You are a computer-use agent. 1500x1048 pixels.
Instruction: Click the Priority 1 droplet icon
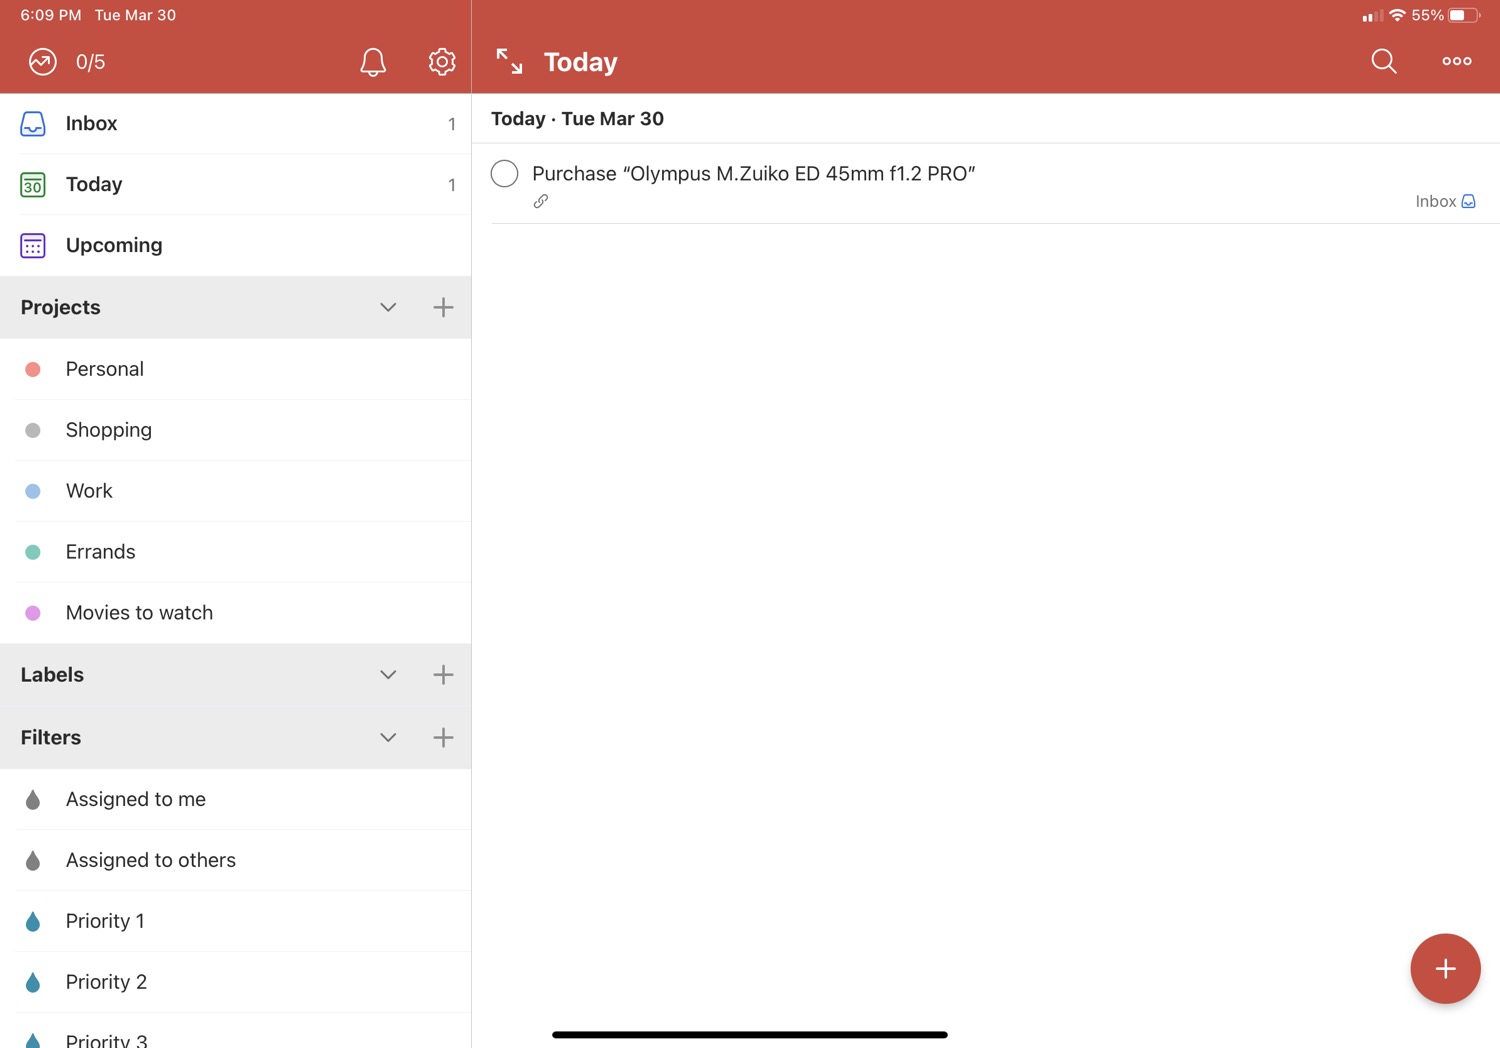pos(33,921)
